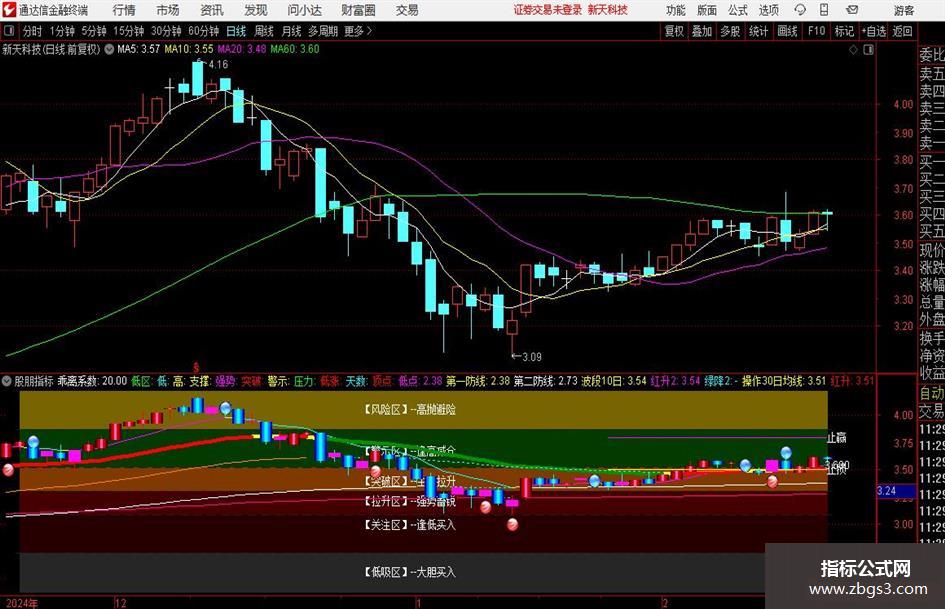Click the 证券交易未登录 login link

(548, 10)
